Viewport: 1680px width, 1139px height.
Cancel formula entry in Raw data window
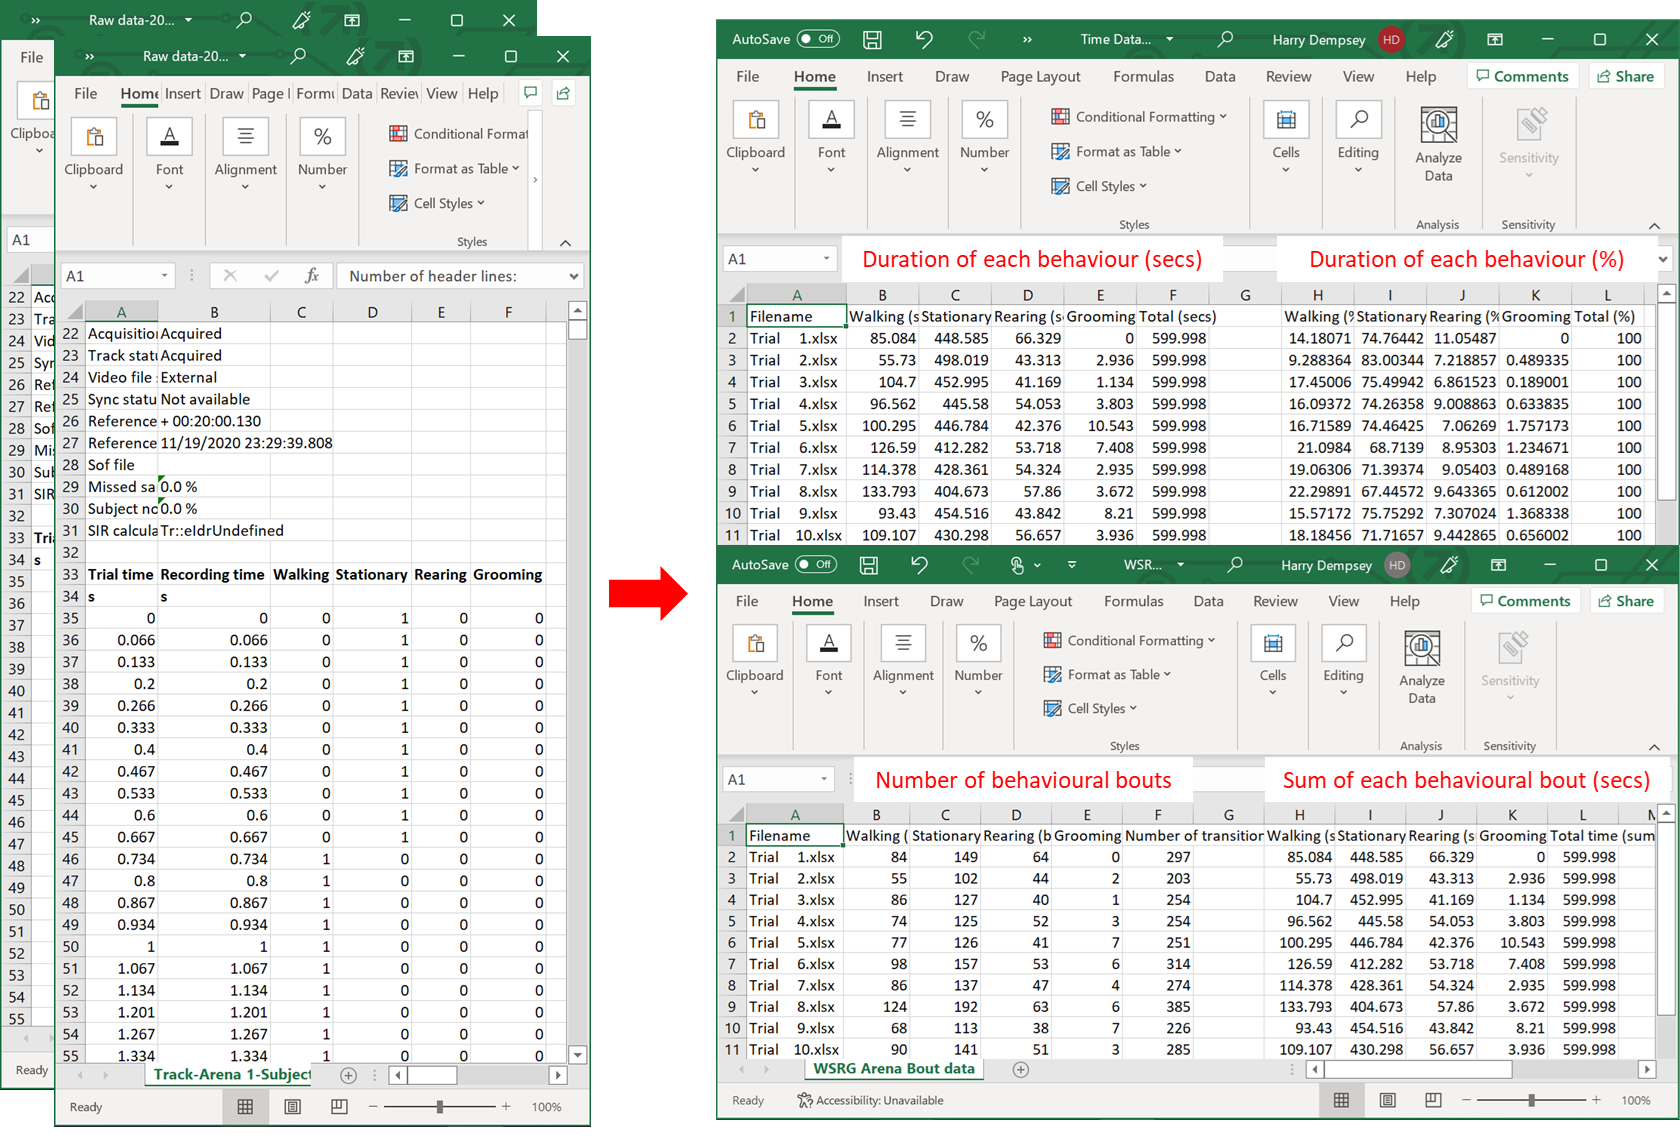tap(230, 276)
